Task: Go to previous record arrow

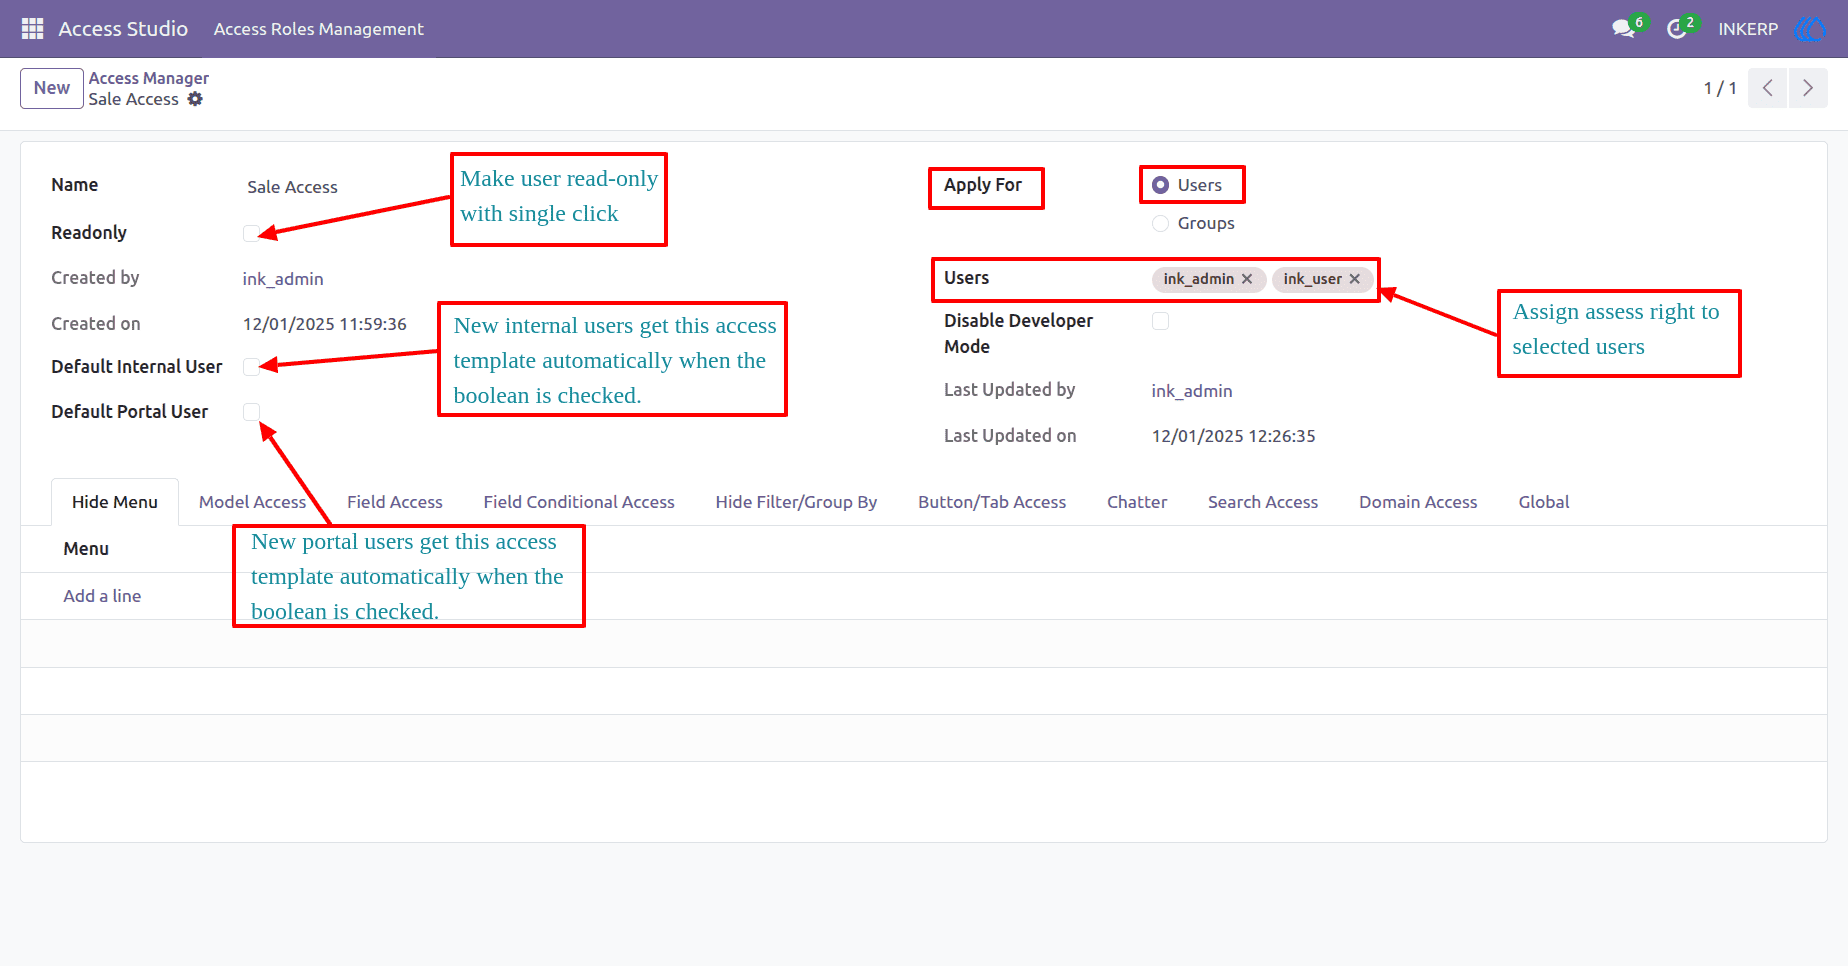Action: click(1767, 88)
